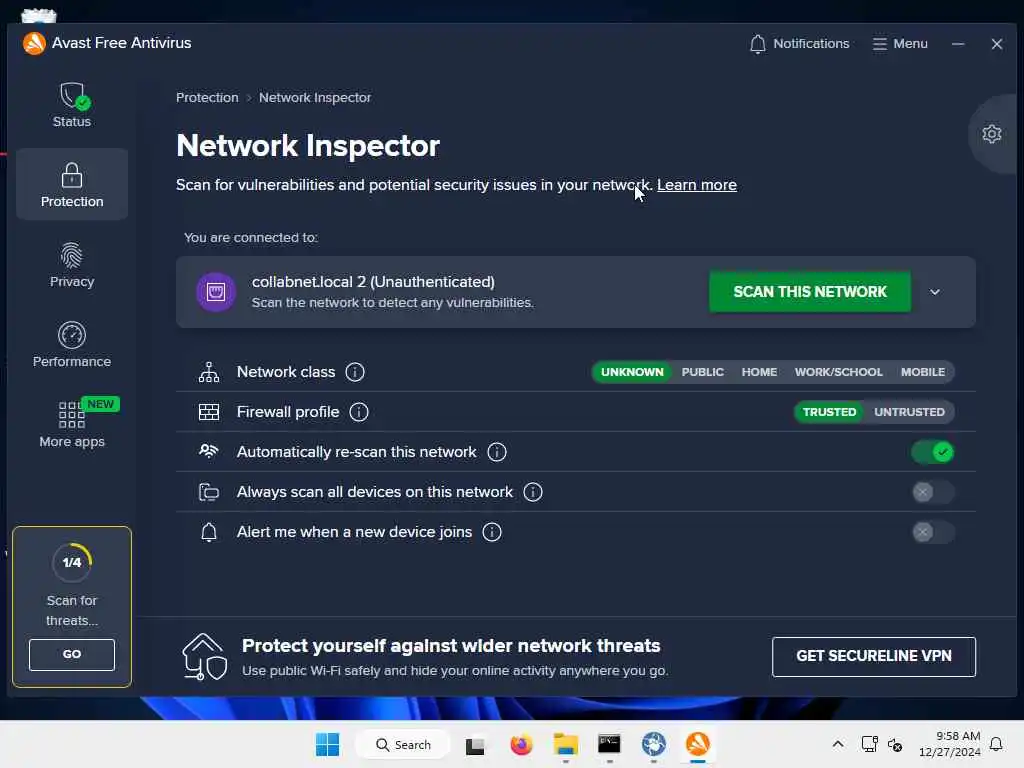Image resolution: width=1024 pixels, height=768 pixels.
Task: Click the Avast logo in title bar
Action: point(34,43)
